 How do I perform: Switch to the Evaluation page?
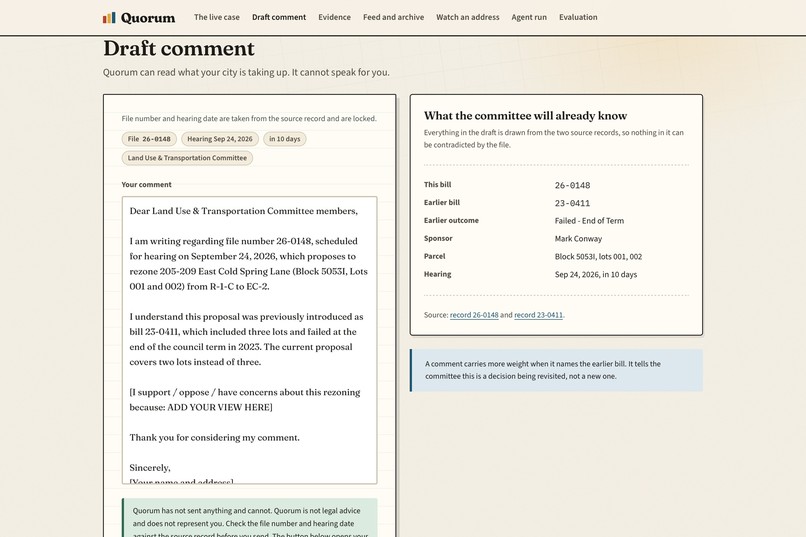point(578,17)
